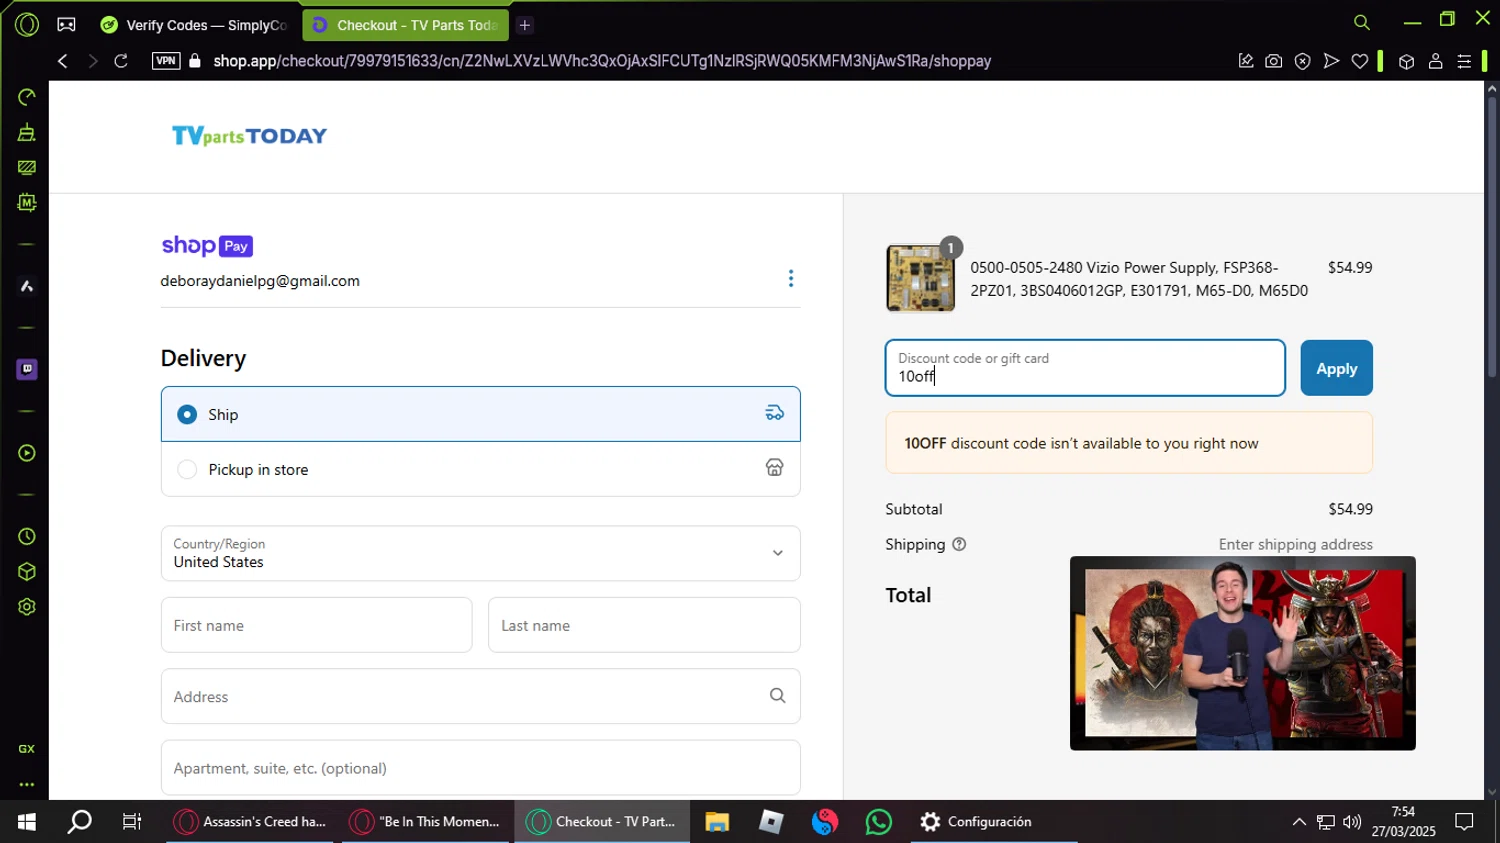Open browser search magnifier icon
This screenshot has width=1500, height=843.
click(x=1361, y=22)
